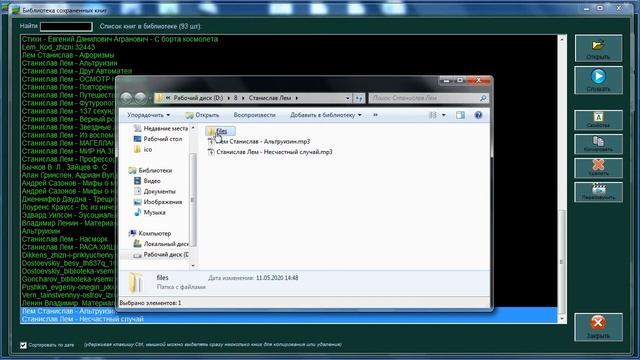Viewport: 640px width, 360px height.
Task: Click folder 8 in the address breadcrumb
Action: [x=236, y=98]
